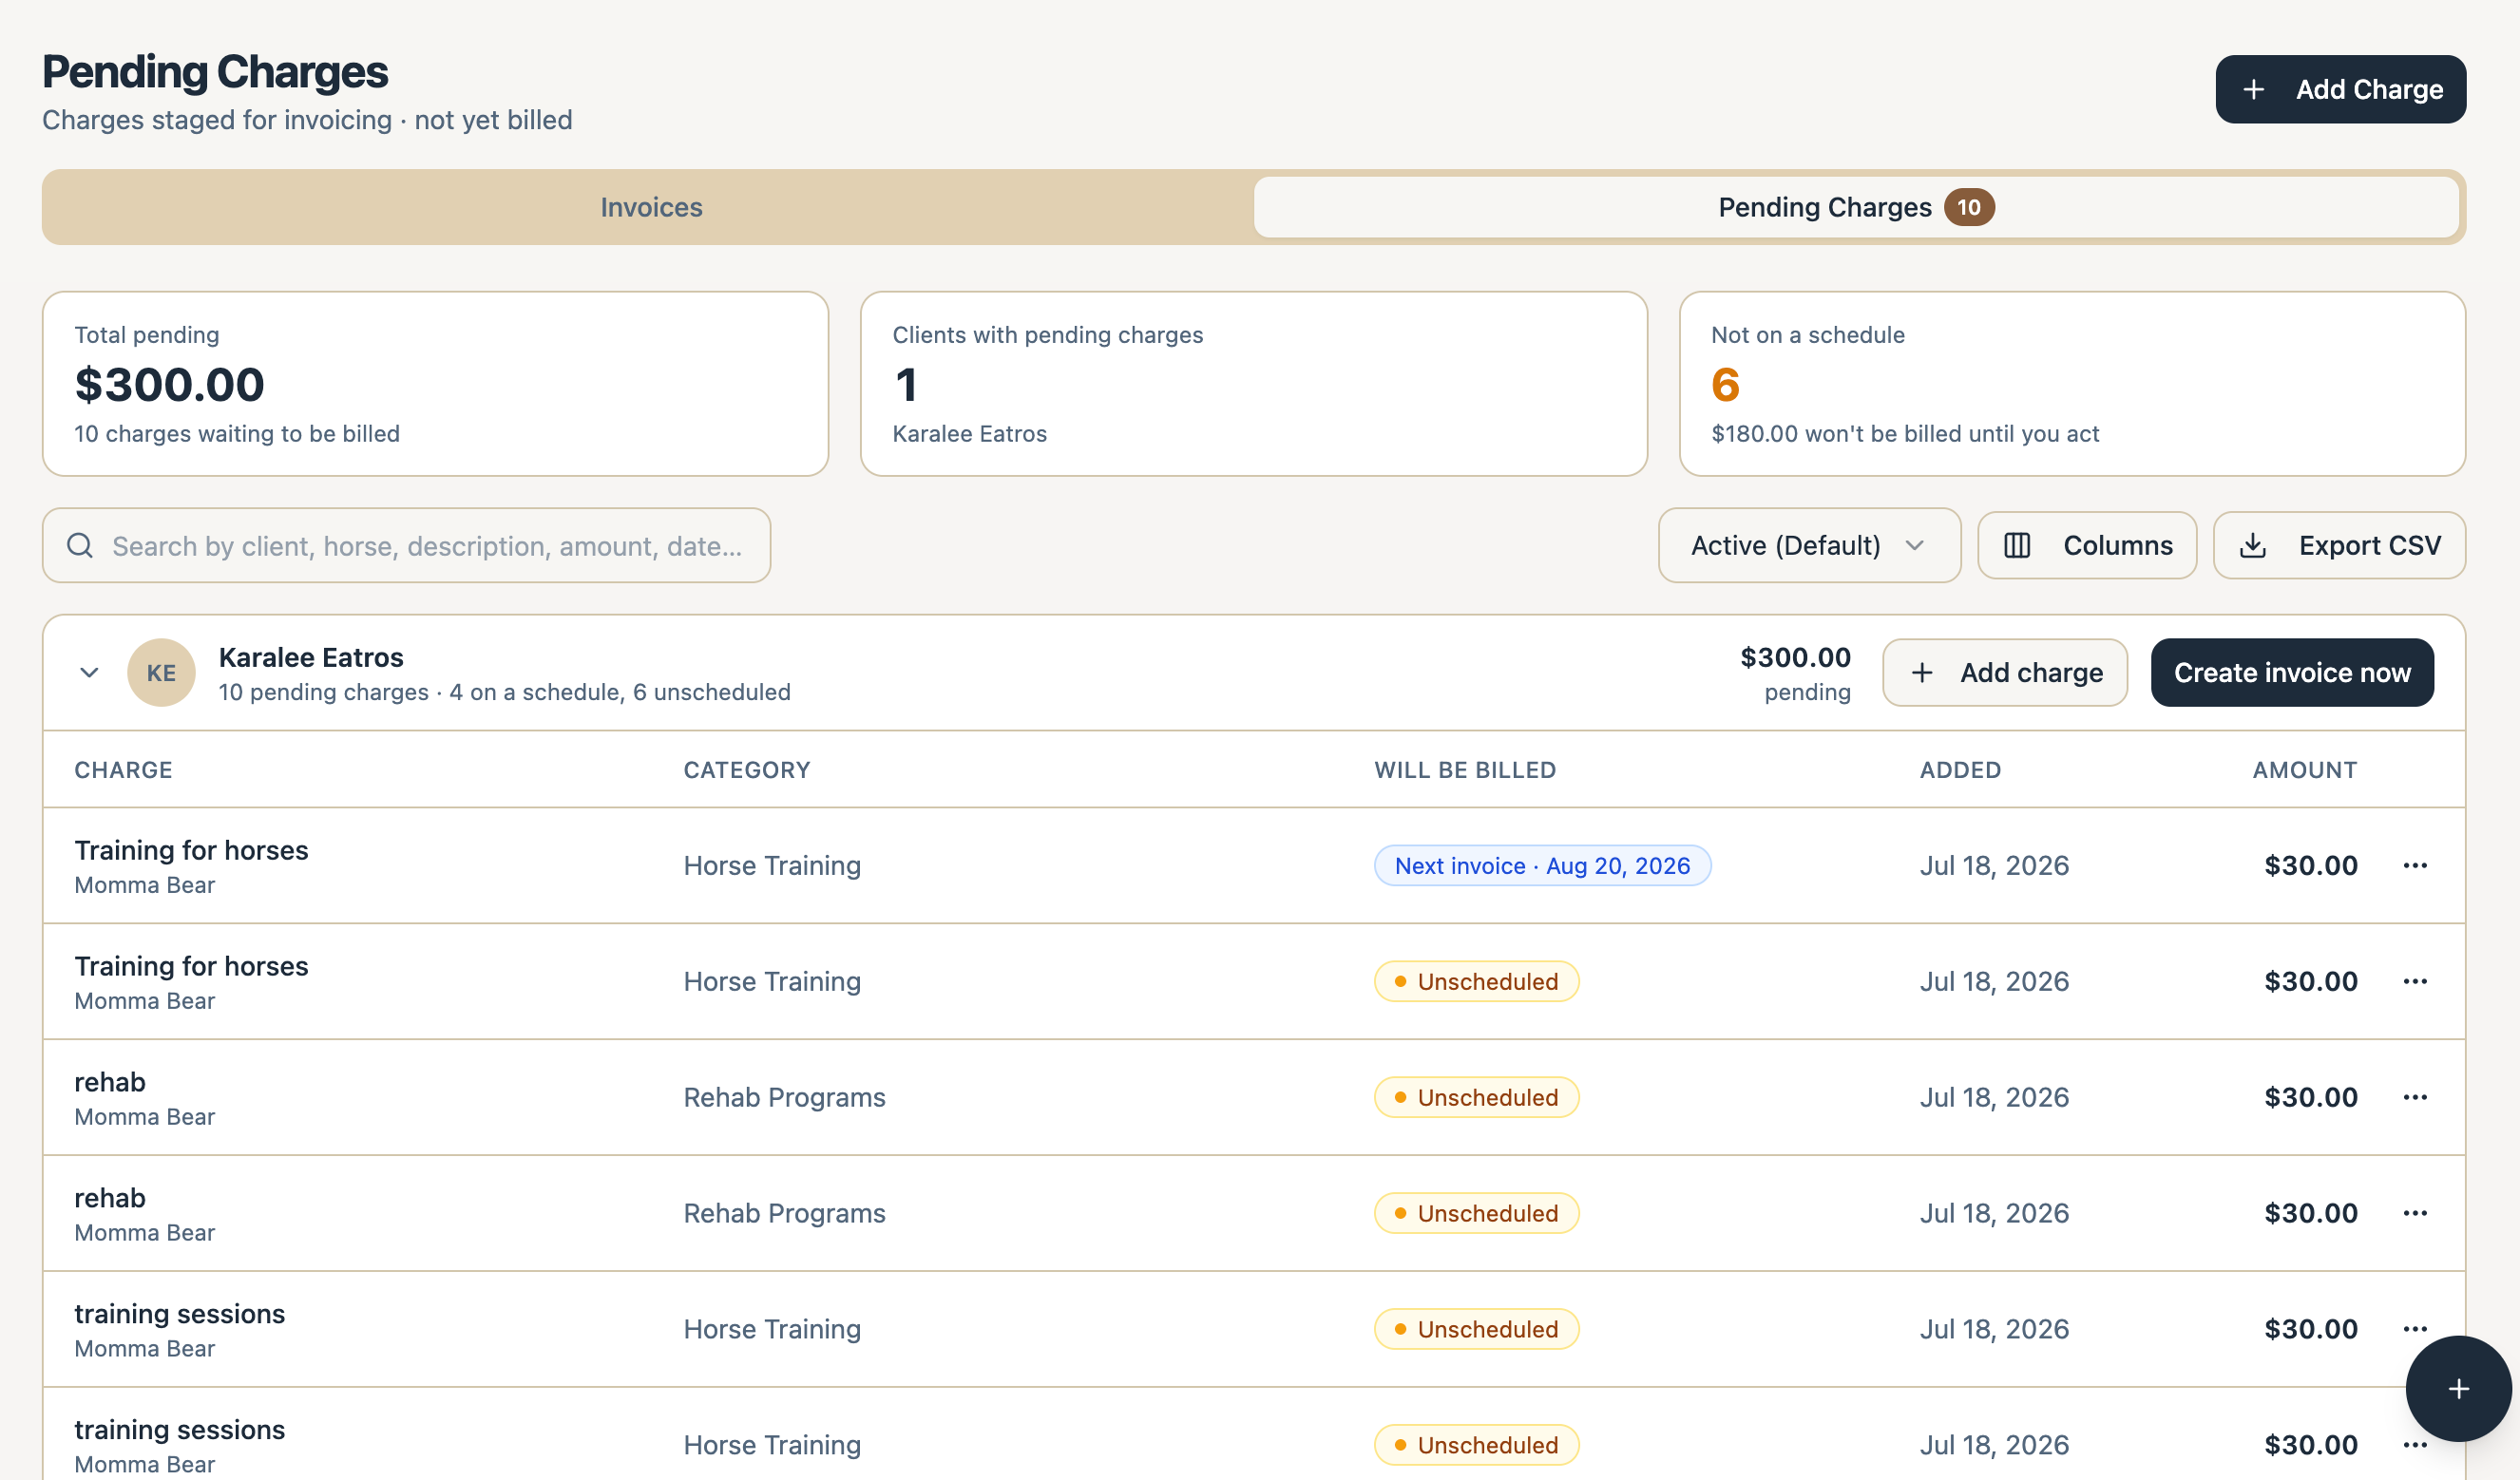Click the CHARGE column header
The image size is (2520, 1480).
(123, 769)
